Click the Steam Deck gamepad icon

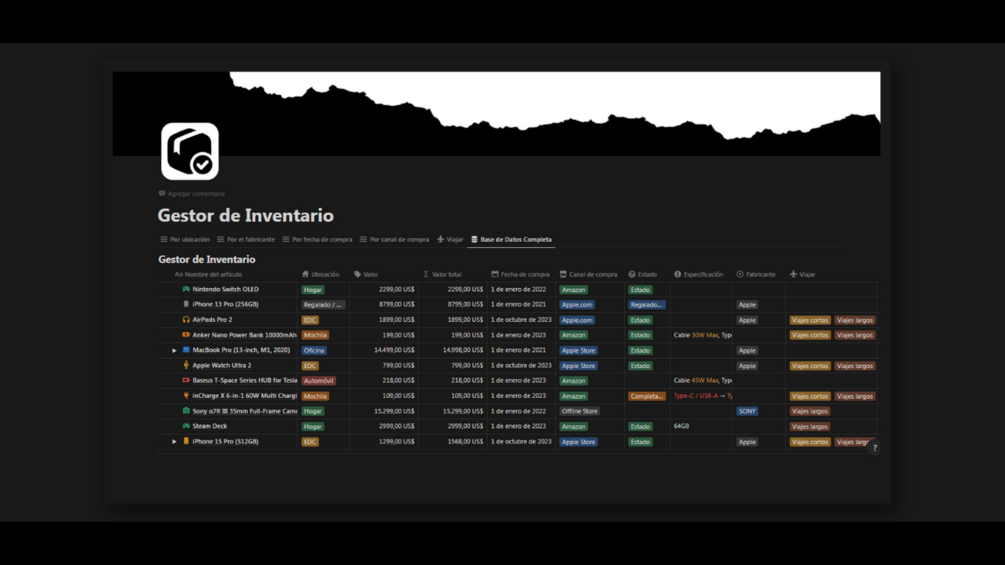coord(186,426)
